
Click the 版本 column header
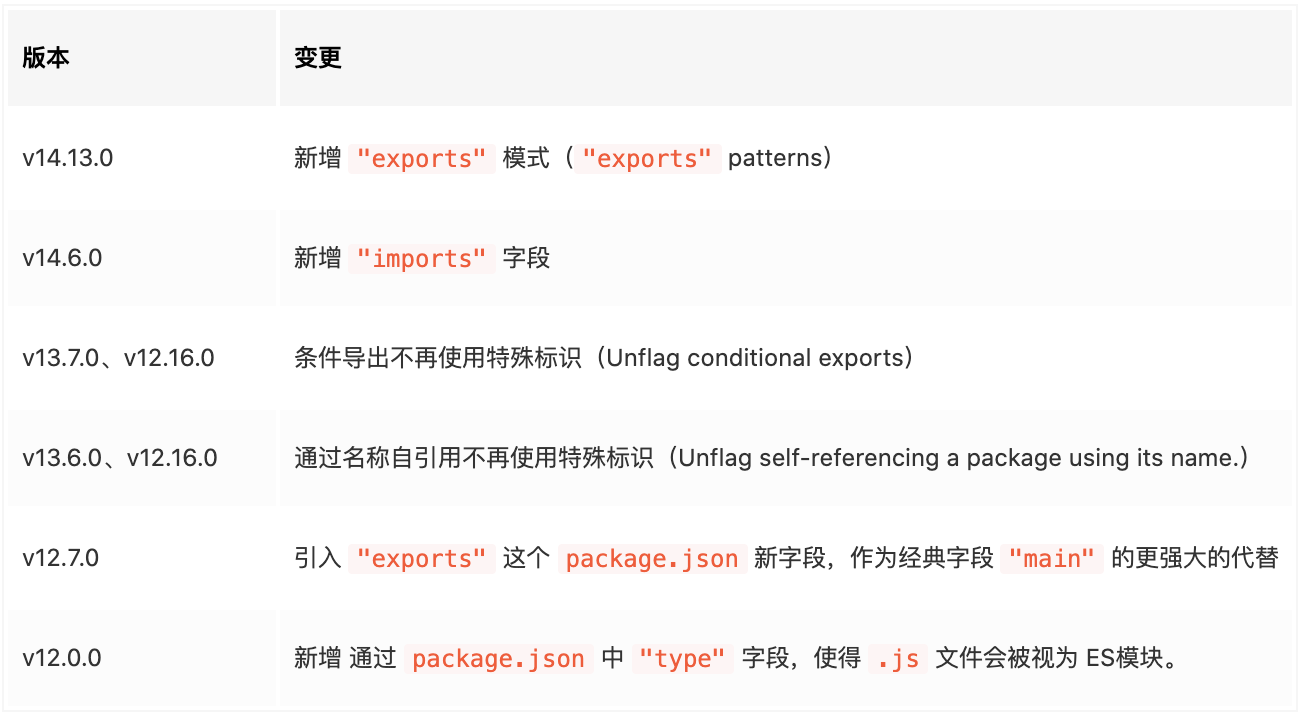tap(46, 58)
